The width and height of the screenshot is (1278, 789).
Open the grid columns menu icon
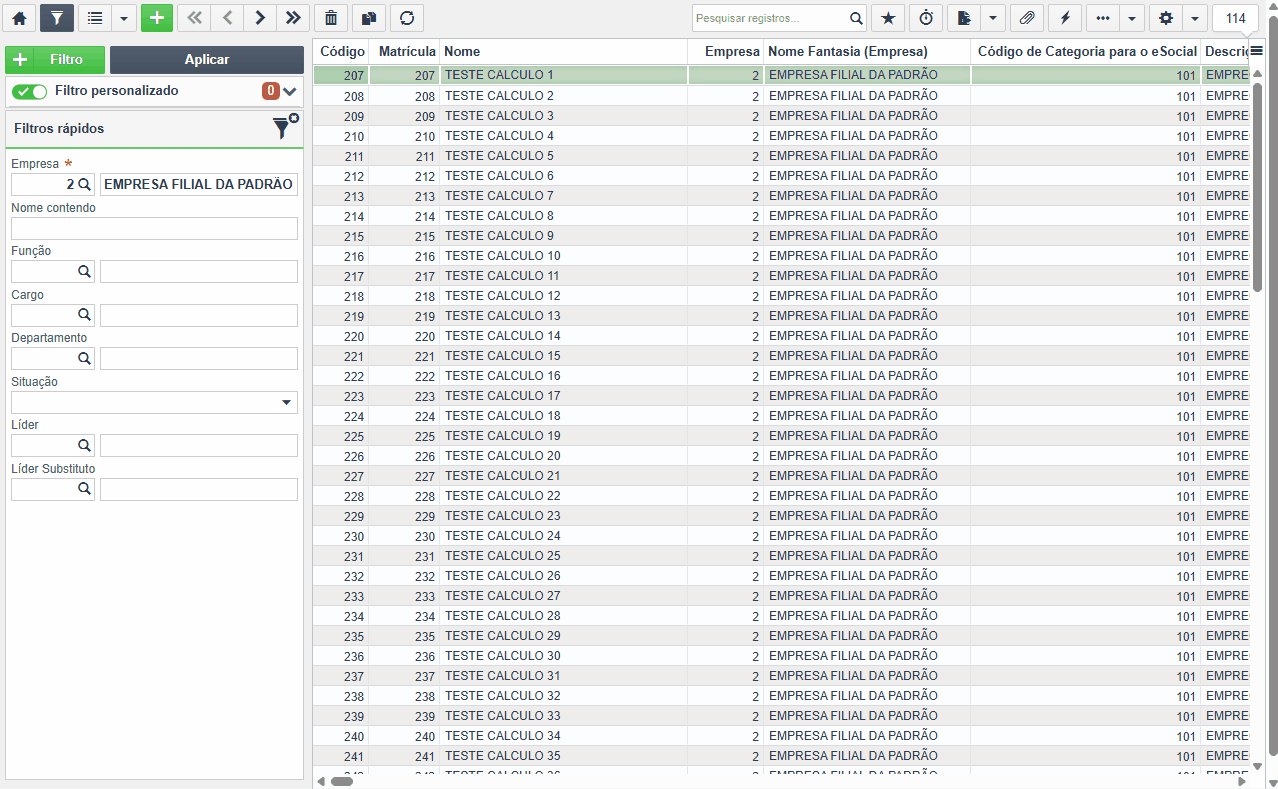(x=1257, y=51)
